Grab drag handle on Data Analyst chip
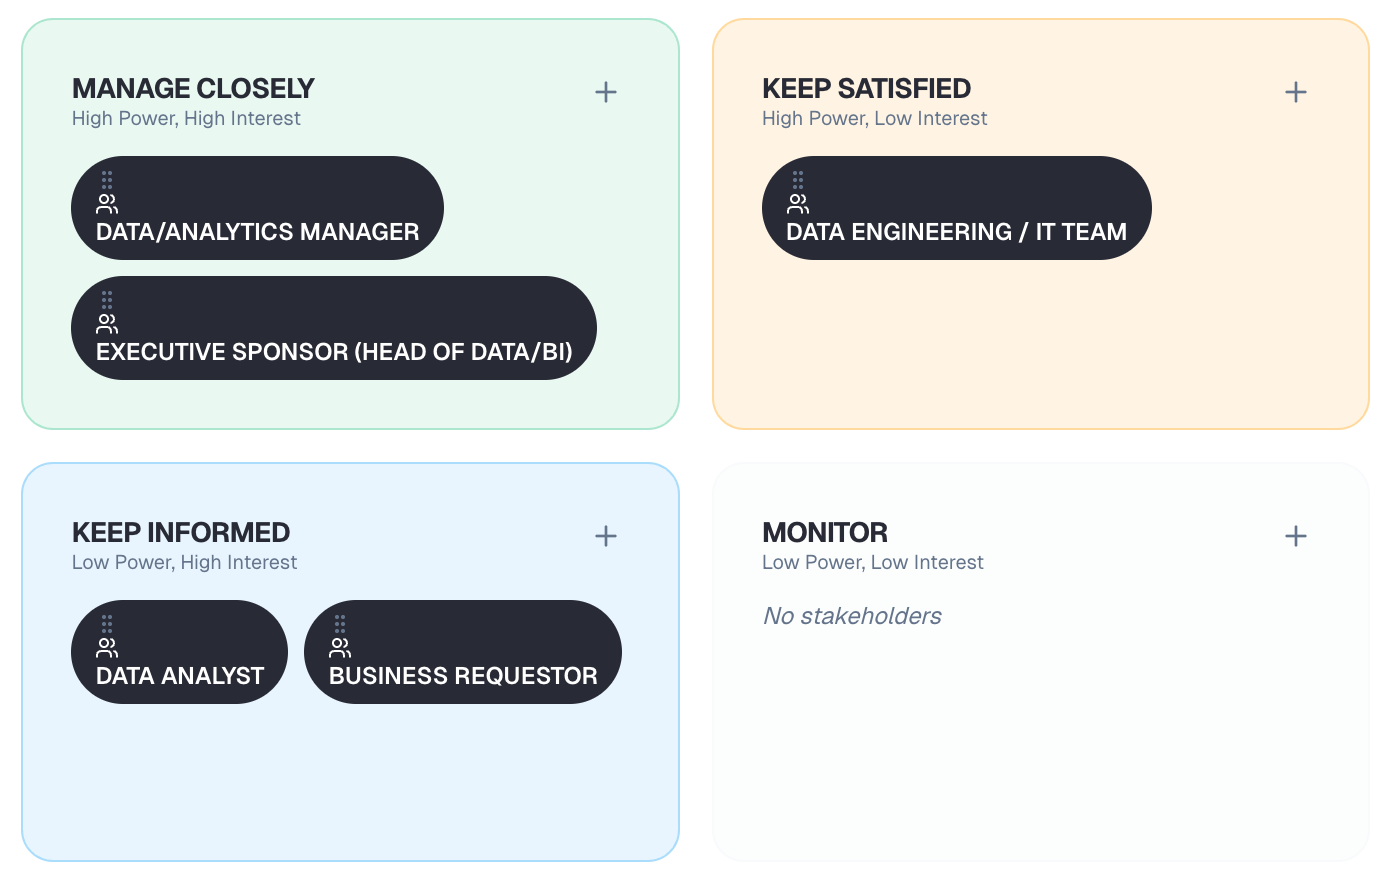The width and height of the screenshot is (1392, 884). click(x=107, y=624)
